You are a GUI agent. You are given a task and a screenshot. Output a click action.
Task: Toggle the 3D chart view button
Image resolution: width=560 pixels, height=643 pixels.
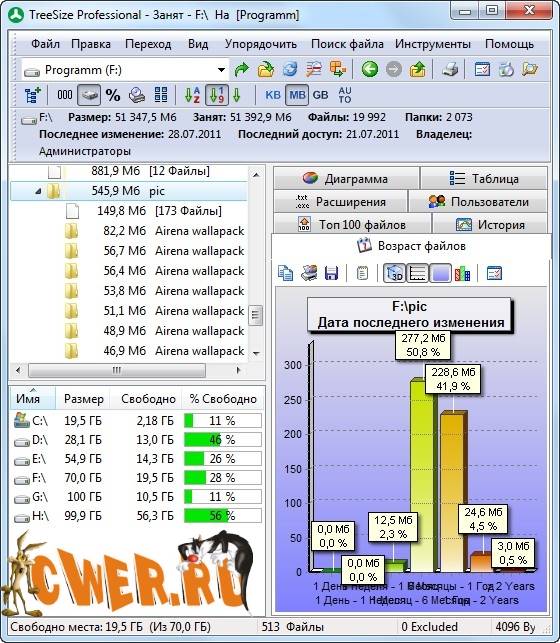[x=394, y=273]
